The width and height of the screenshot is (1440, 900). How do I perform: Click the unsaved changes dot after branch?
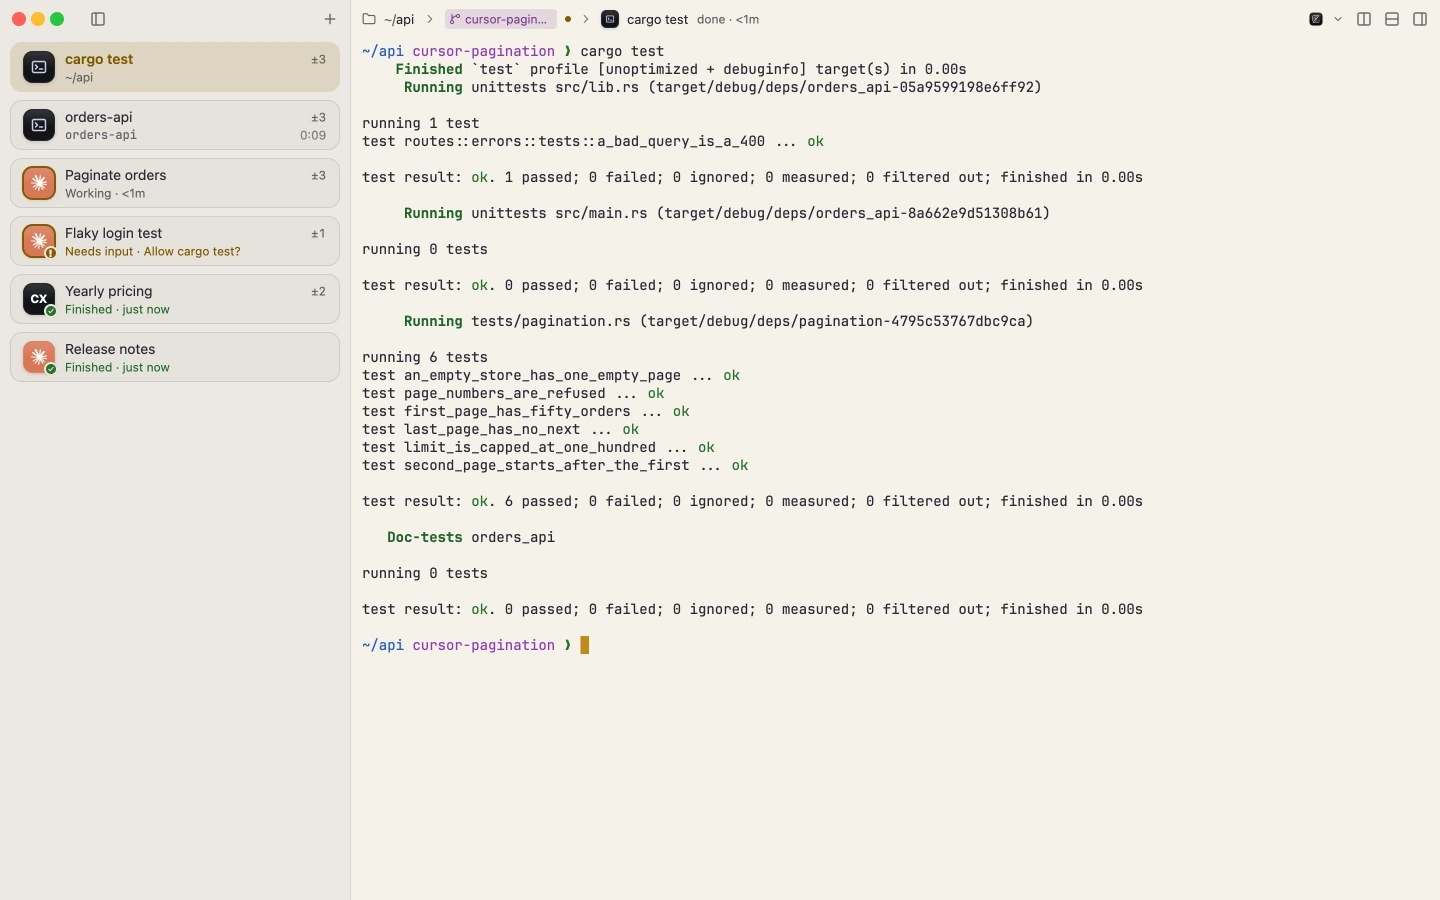tap(568, 19)
